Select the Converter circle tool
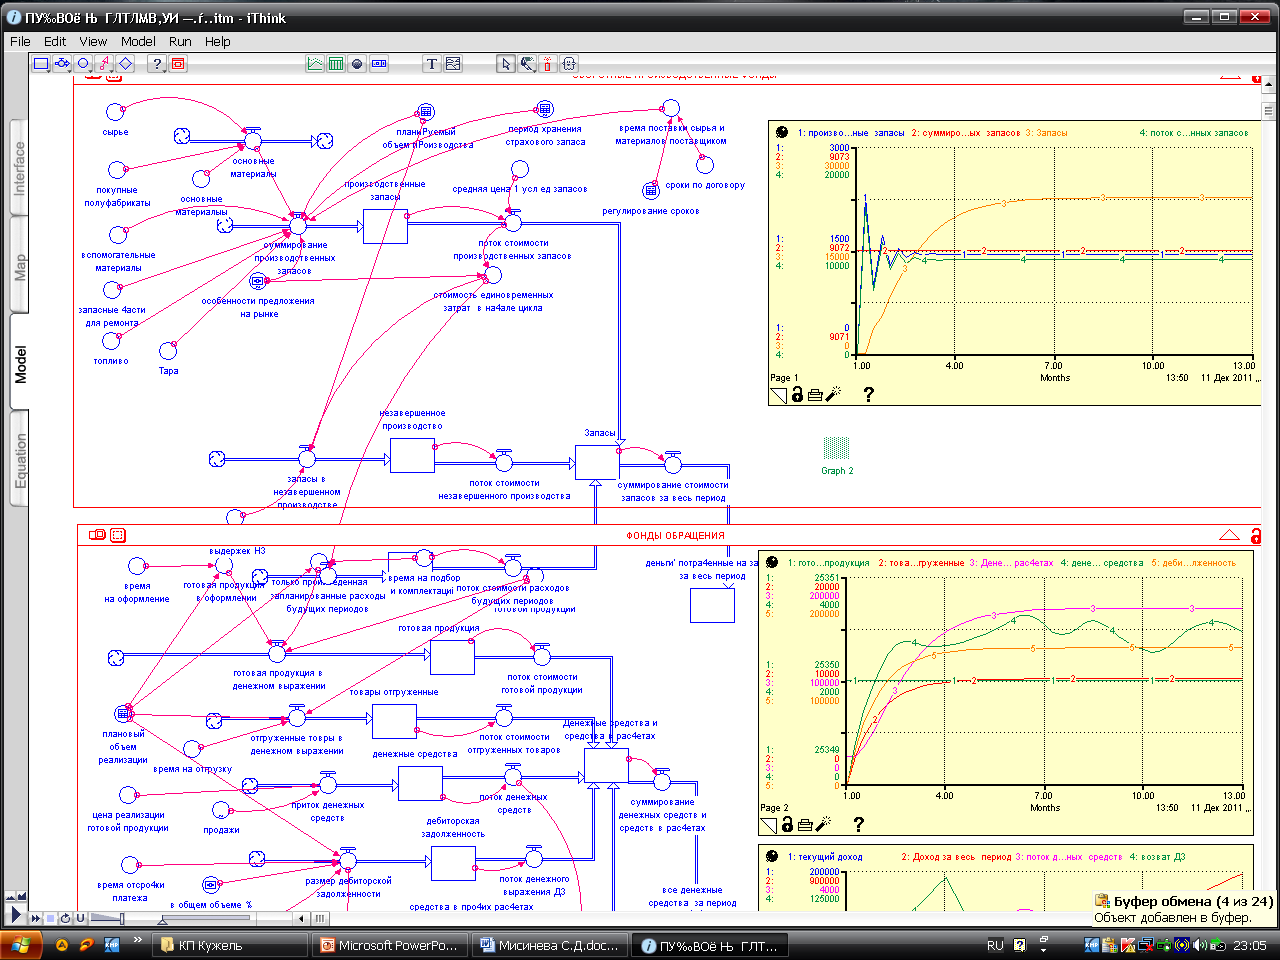 coord(83,64)
